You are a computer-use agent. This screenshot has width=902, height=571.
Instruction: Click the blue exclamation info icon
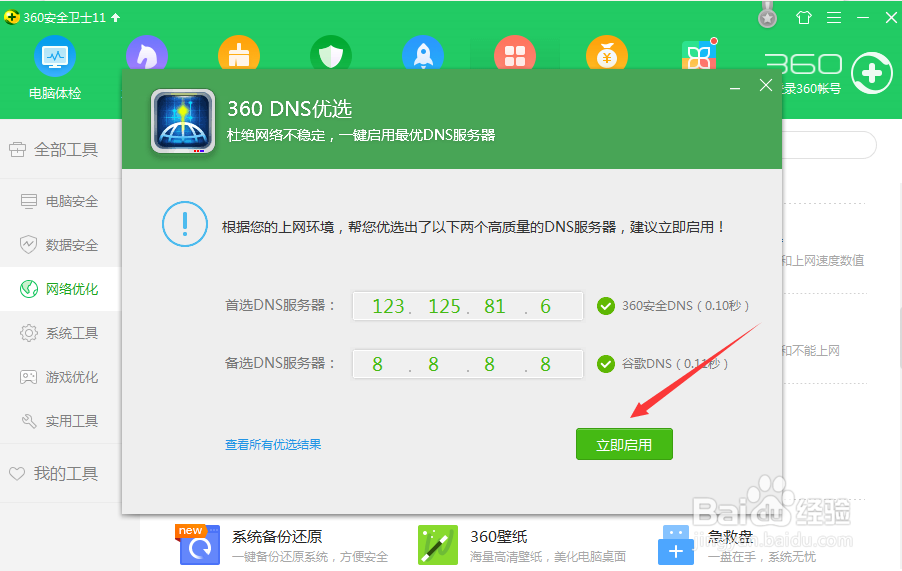185,224
